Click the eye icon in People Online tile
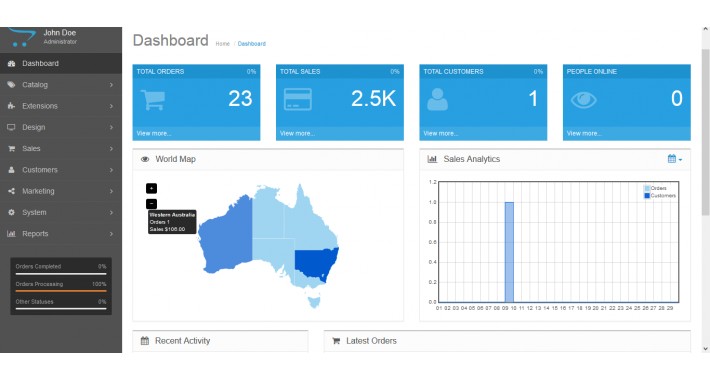This screenshot has height=380, width=710. (x=584, y=100)
